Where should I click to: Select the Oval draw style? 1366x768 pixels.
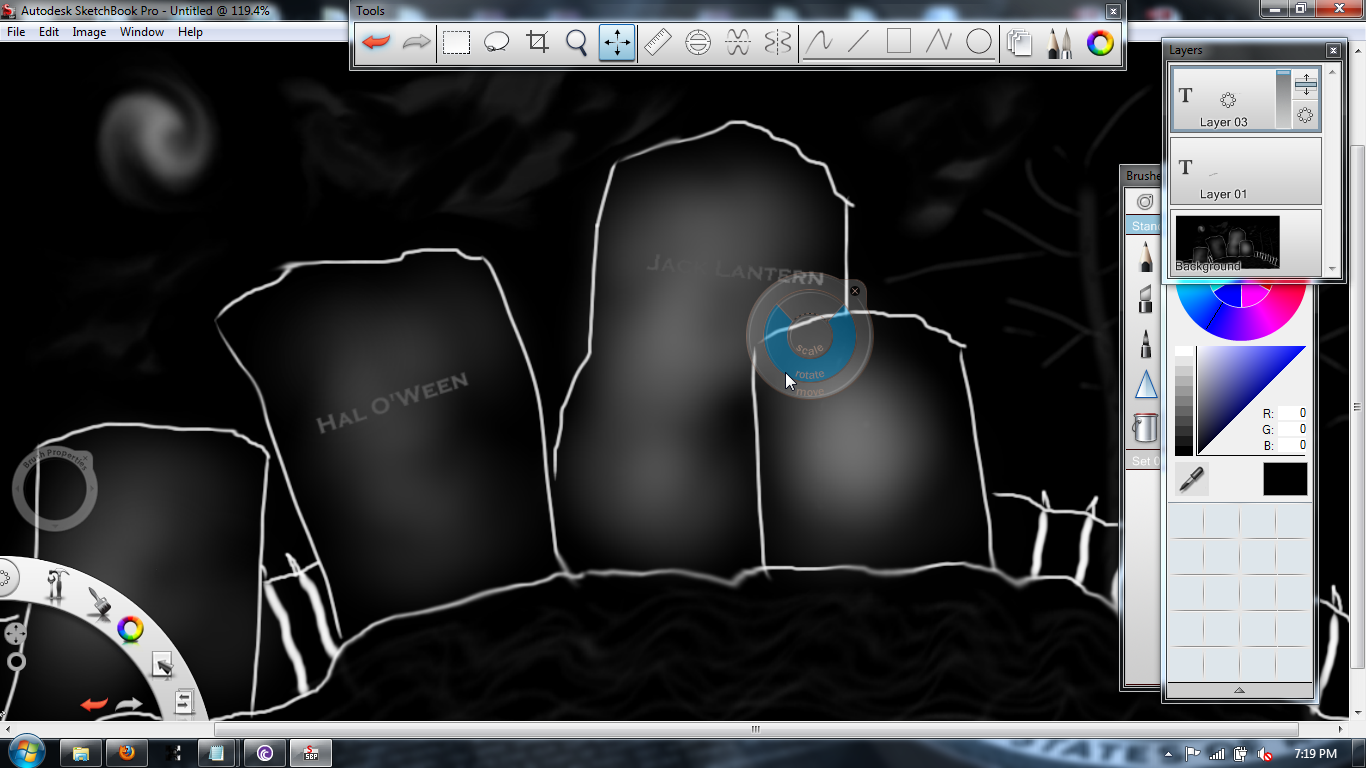point(979,43)
